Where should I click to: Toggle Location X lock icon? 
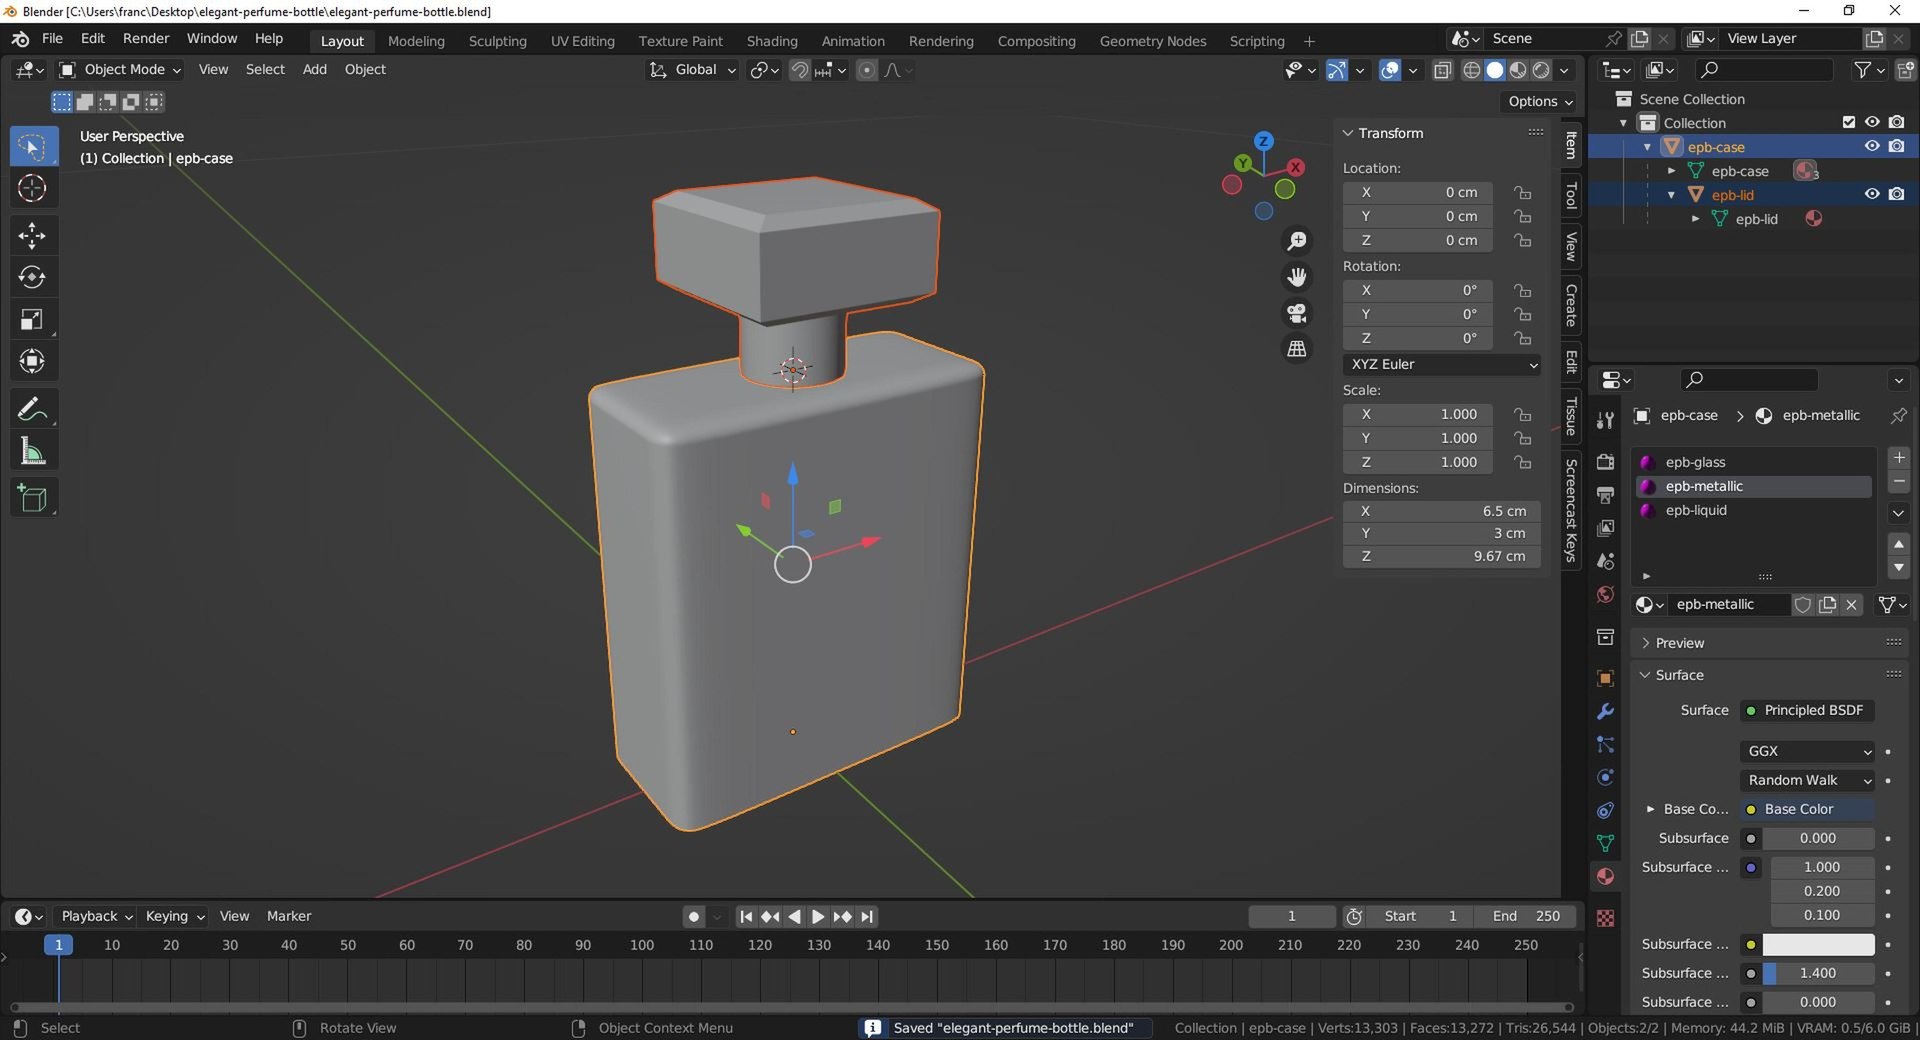tap(1522, 192)
